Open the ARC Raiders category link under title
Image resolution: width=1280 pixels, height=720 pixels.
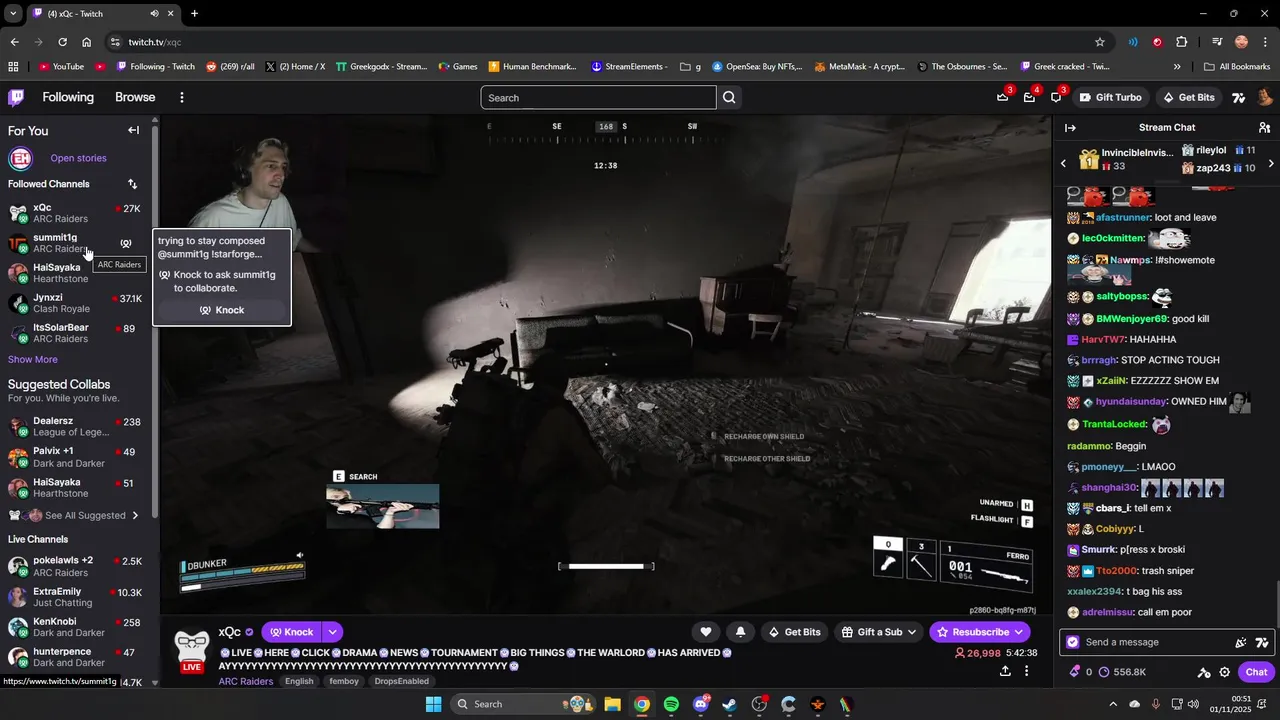pyautogui.click(x=246, y=681)
